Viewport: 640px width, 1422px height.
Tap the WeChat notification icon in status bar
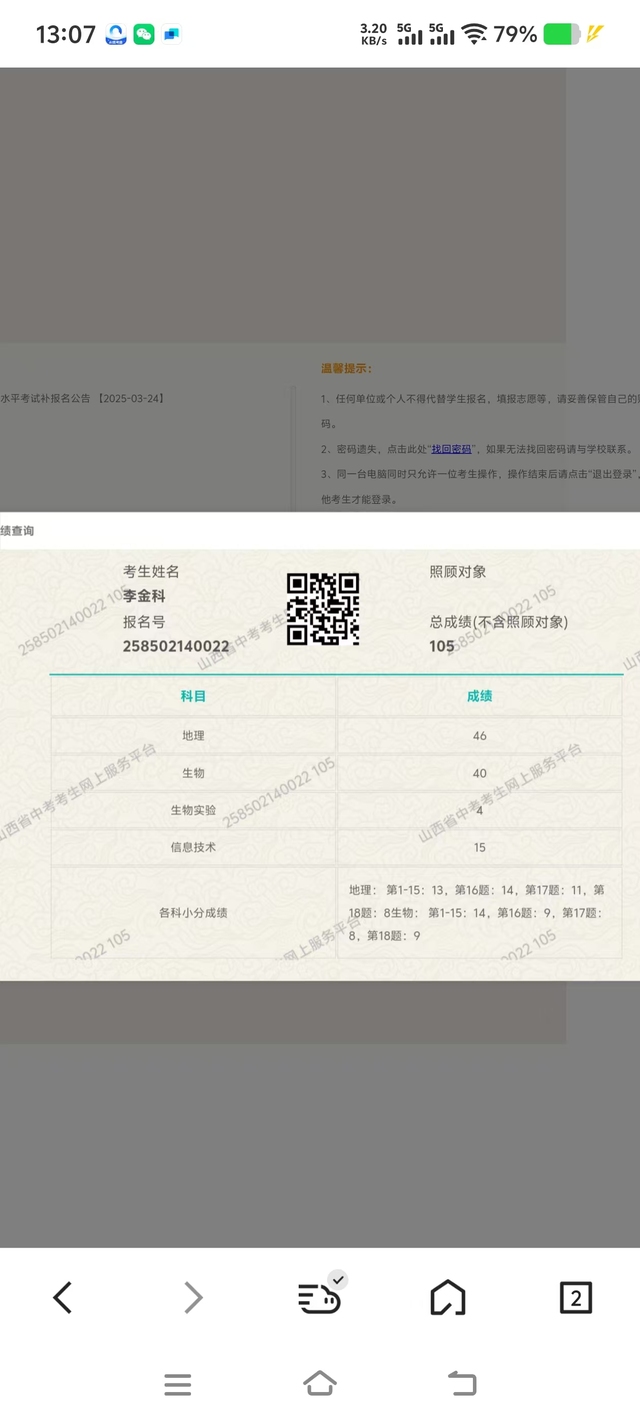[144, 34]
